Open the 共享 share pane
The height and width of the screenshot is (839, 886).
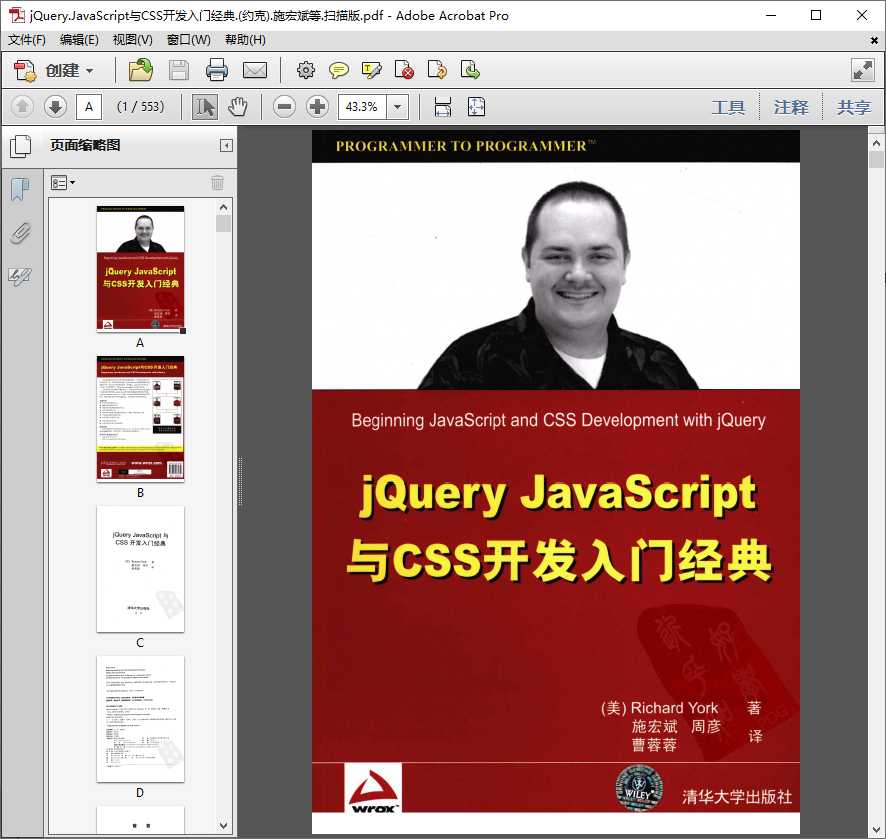click(x=854, y=107)
